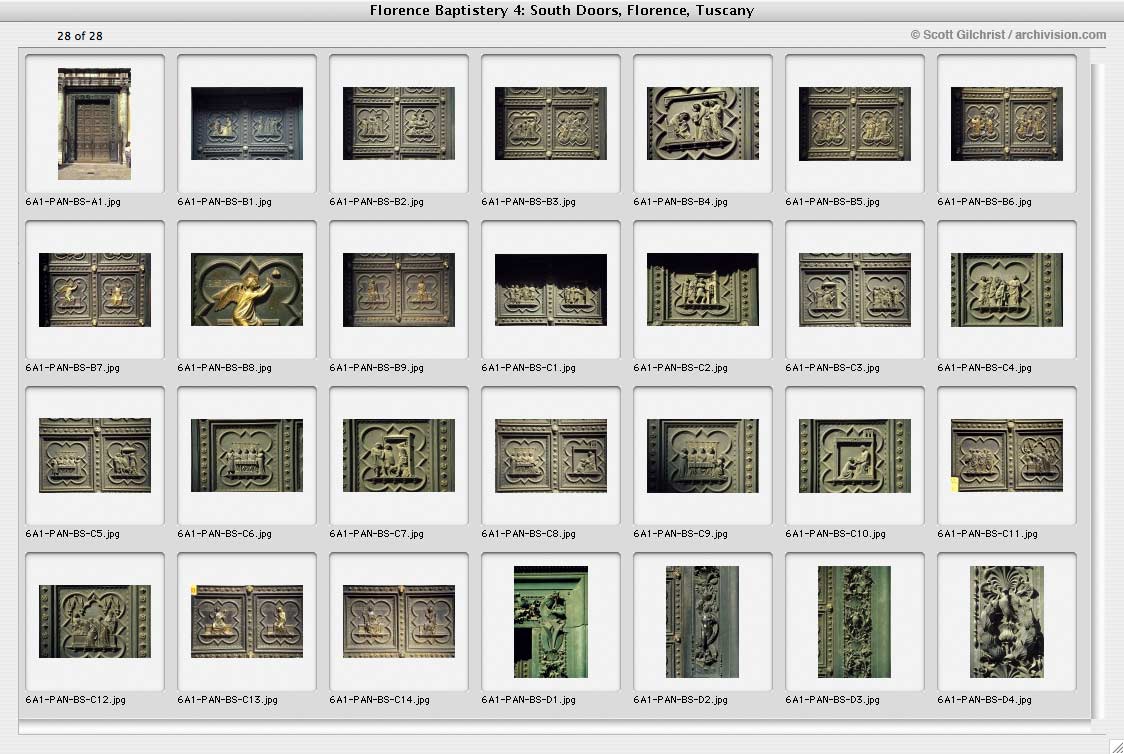This screenshot has width=1124, height=754.
Task: Select thumbnail 6A1-PAN-BS-C13.jpg
Action: coord(247,621)
